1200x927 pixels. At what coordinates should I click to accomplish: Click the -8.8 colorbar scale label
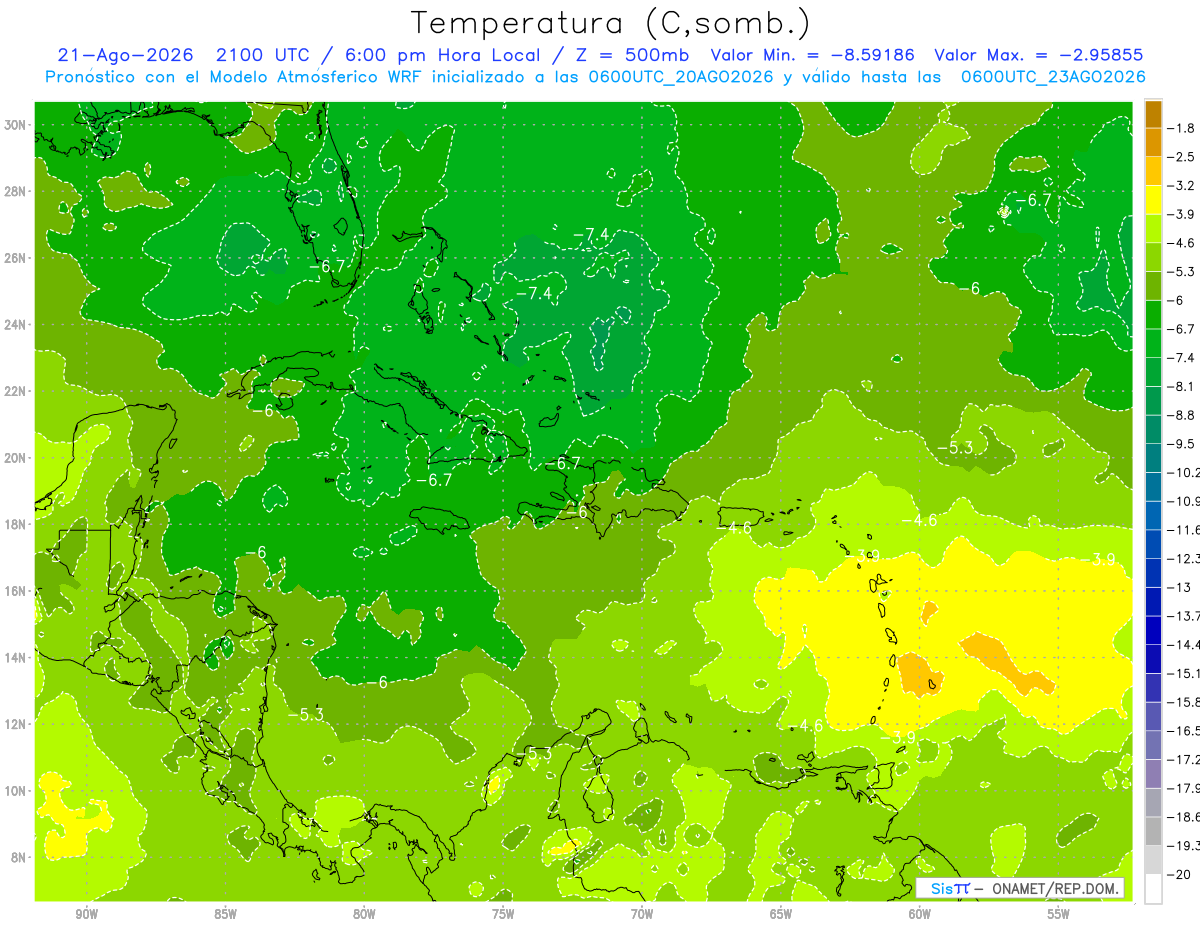[1183, 415]
